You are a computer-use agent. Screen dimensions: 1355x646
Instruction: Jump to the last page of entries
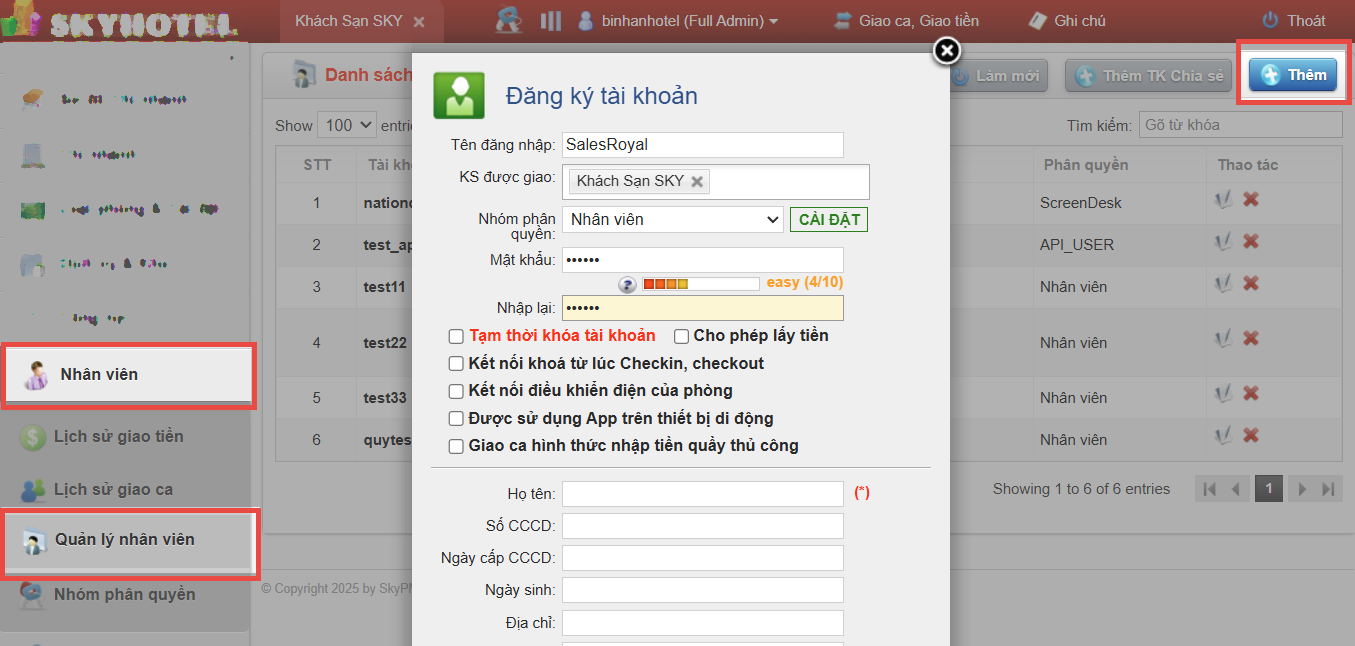click(1328, 489)
